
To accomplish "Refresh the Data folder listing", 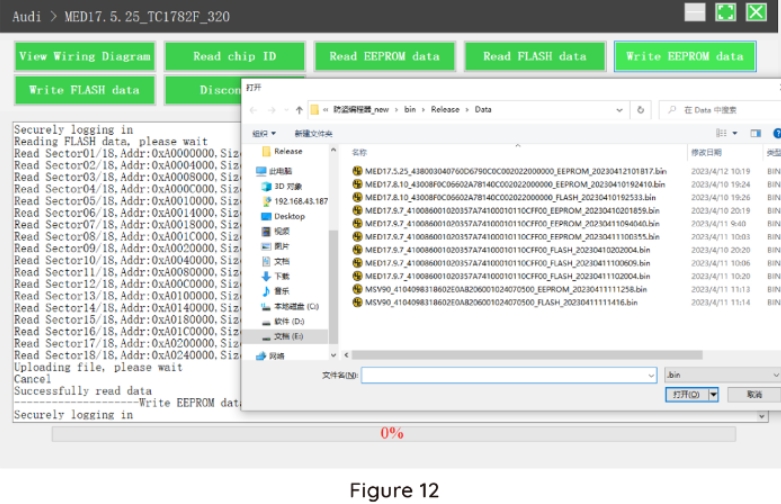I will (x=641, y=110).
